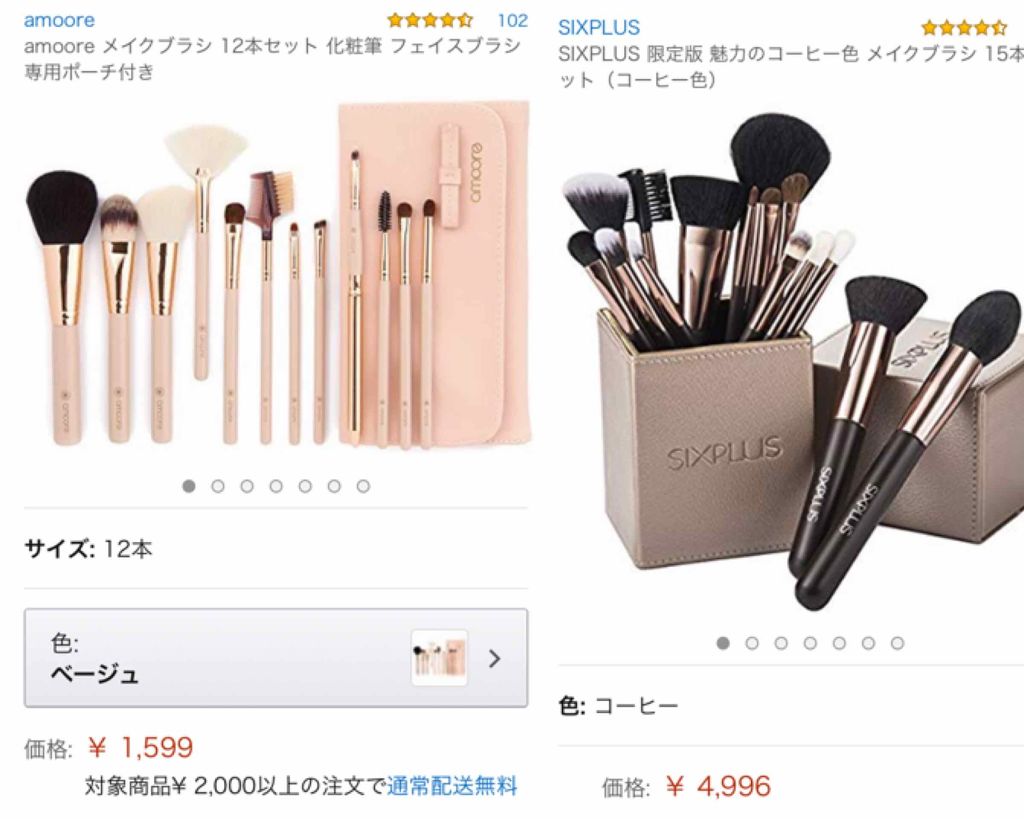Jump to fourth amoore image dot
This screenshot has height=819, width=1024.
pyautogui.click(x=276, y=486)
